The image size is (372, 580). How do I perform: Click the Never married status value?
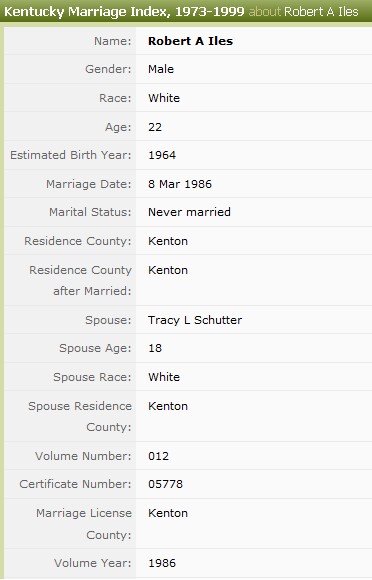pyautogui.click(x=189, y=212)
